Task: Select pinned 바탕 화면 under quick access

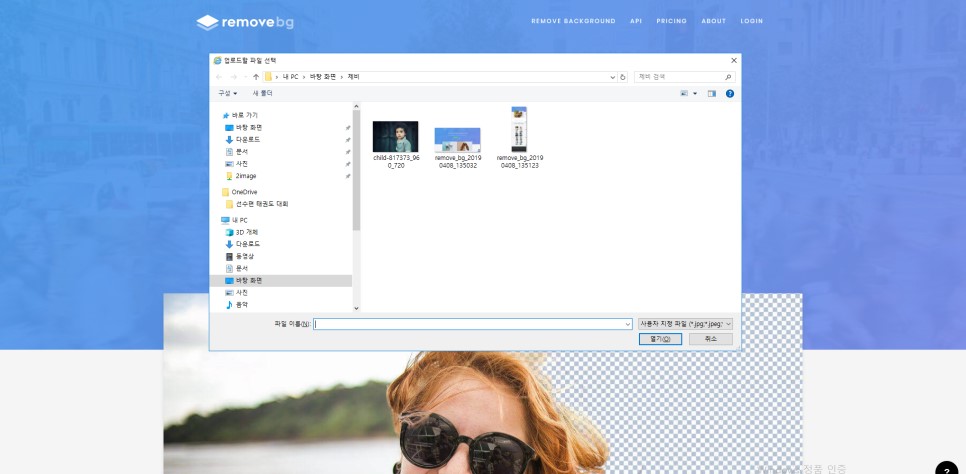Action: tap(249, 128)
